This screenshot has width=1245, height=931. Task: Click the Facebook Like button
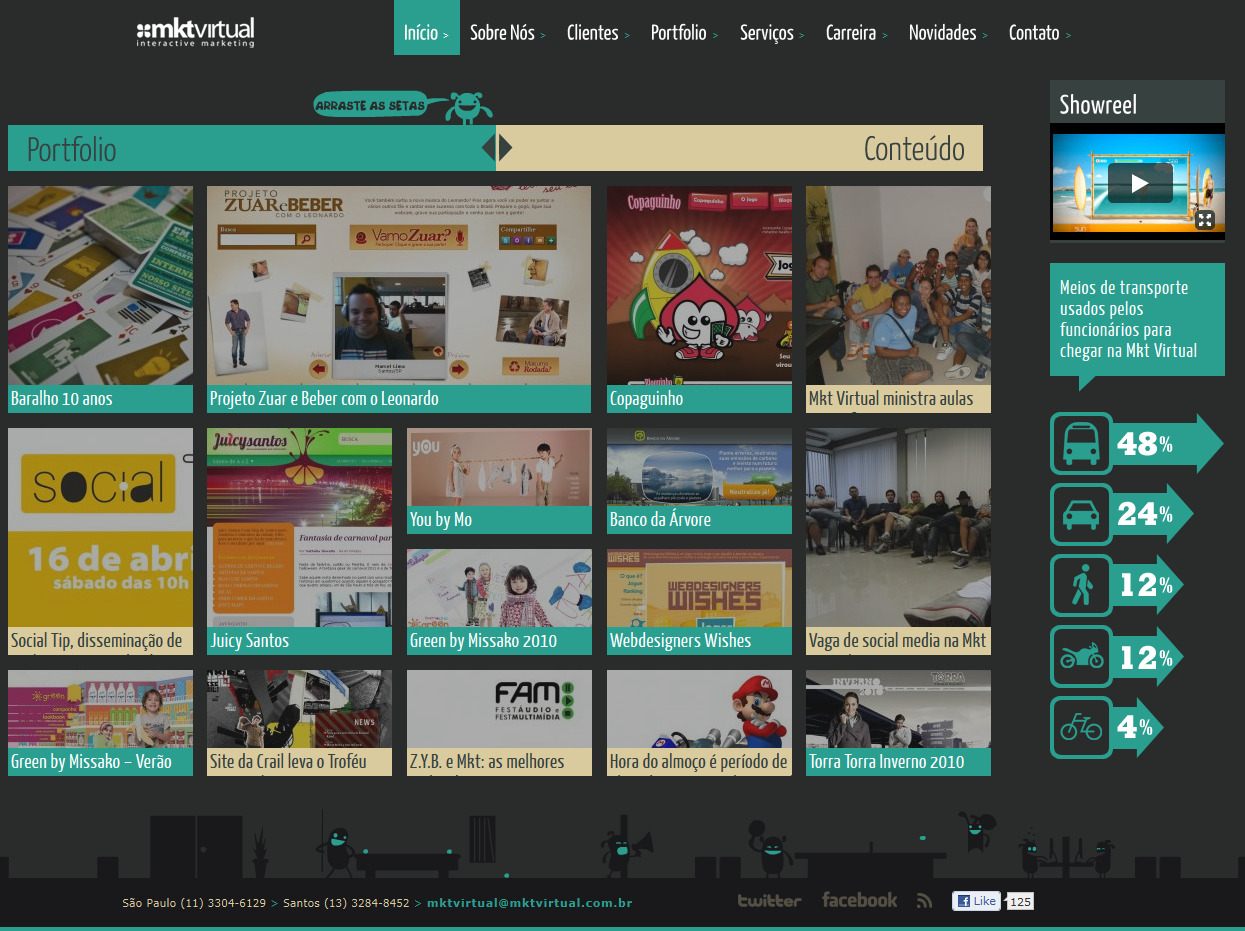pos(977,901)
